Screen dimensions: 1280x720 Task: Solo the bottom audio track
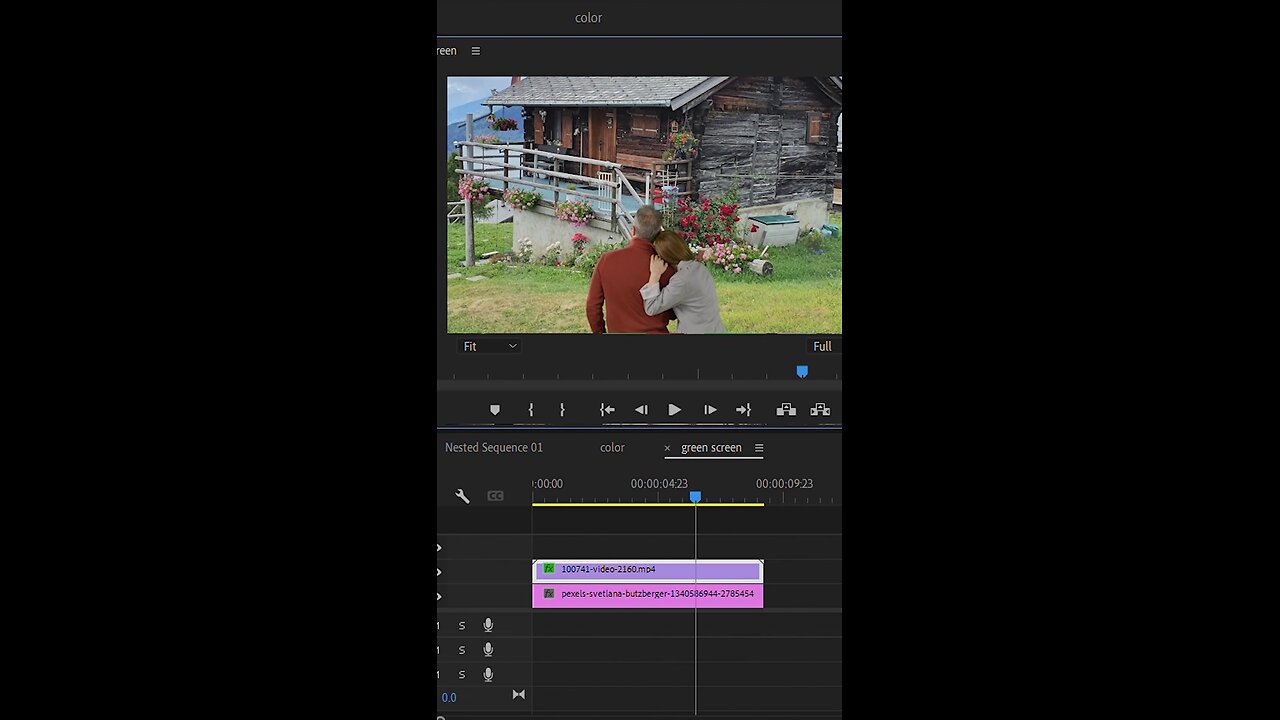(x=462, y=675)
